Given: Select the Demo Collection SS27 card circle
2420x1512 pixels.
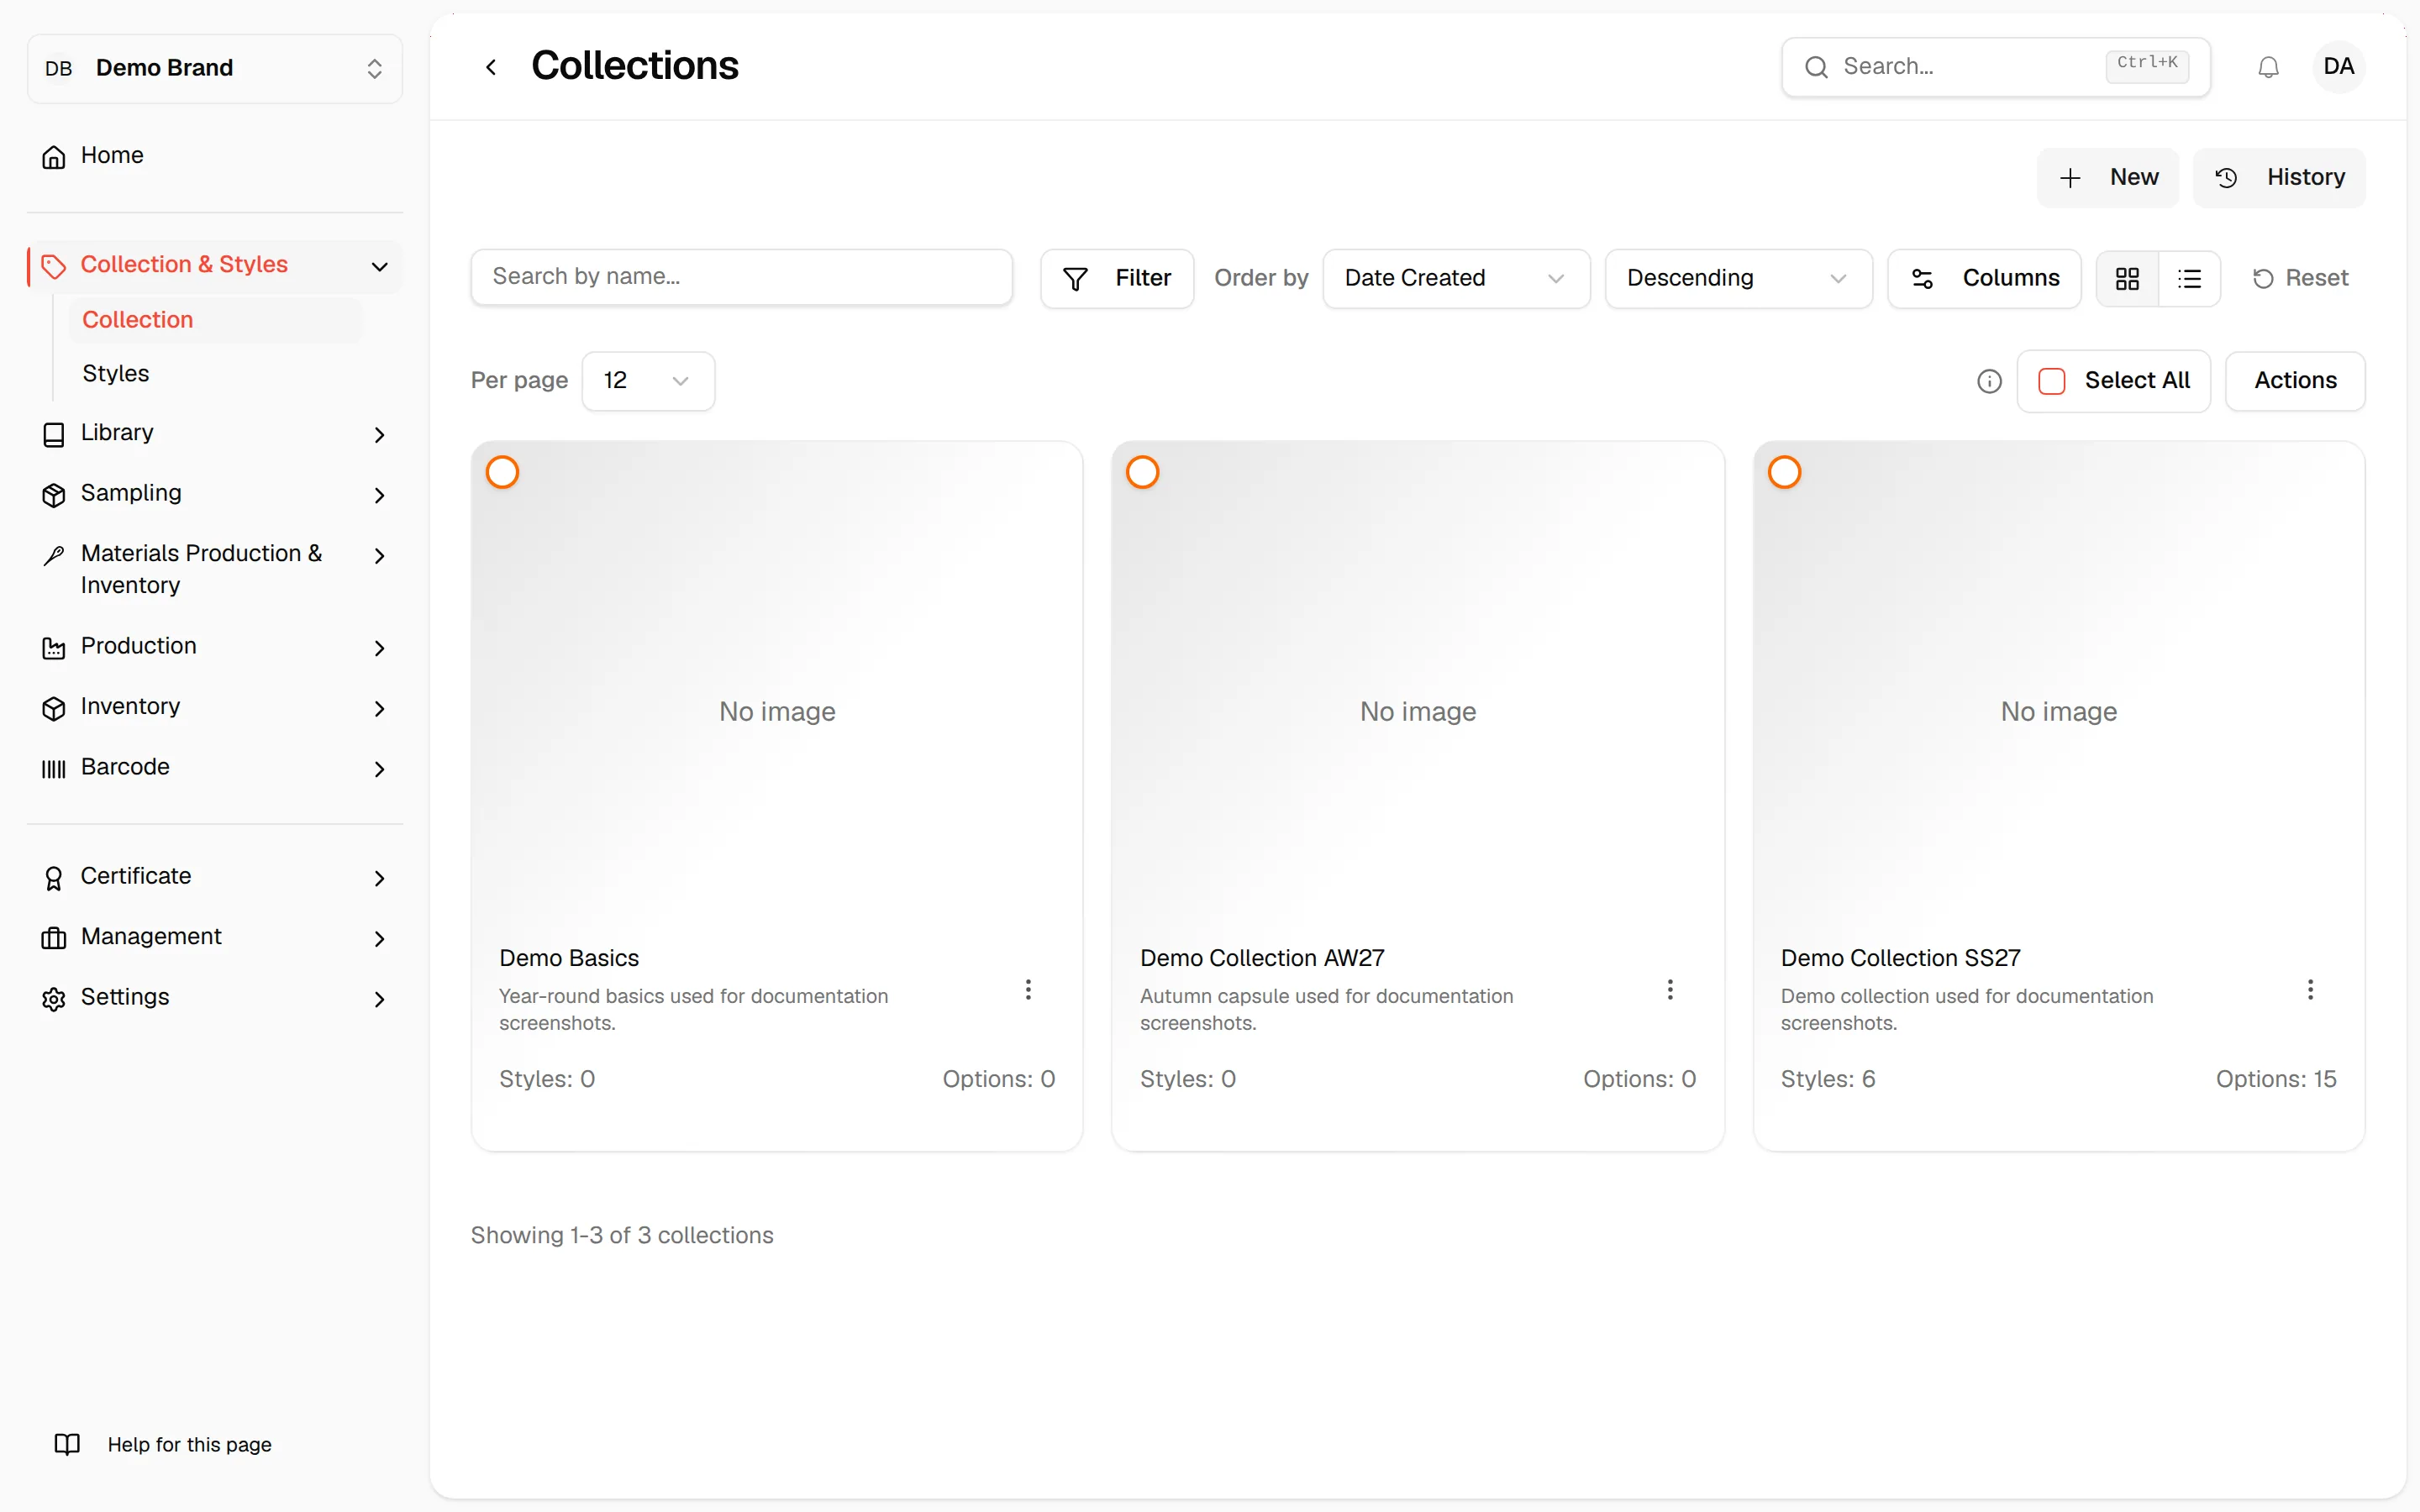Looking at the screenshot, I should click(1784, 472).
